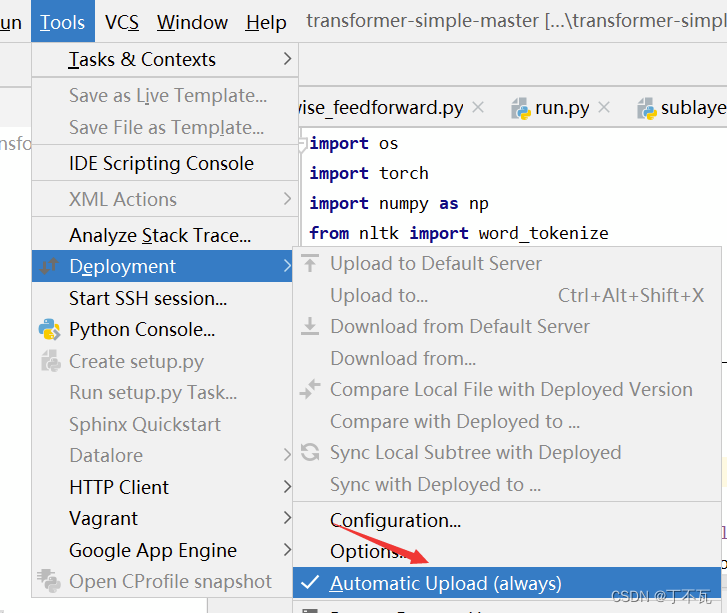This screenshot has width=727, height=613.
Task: Open deployment Configuration...
Action: coord(395,520)
